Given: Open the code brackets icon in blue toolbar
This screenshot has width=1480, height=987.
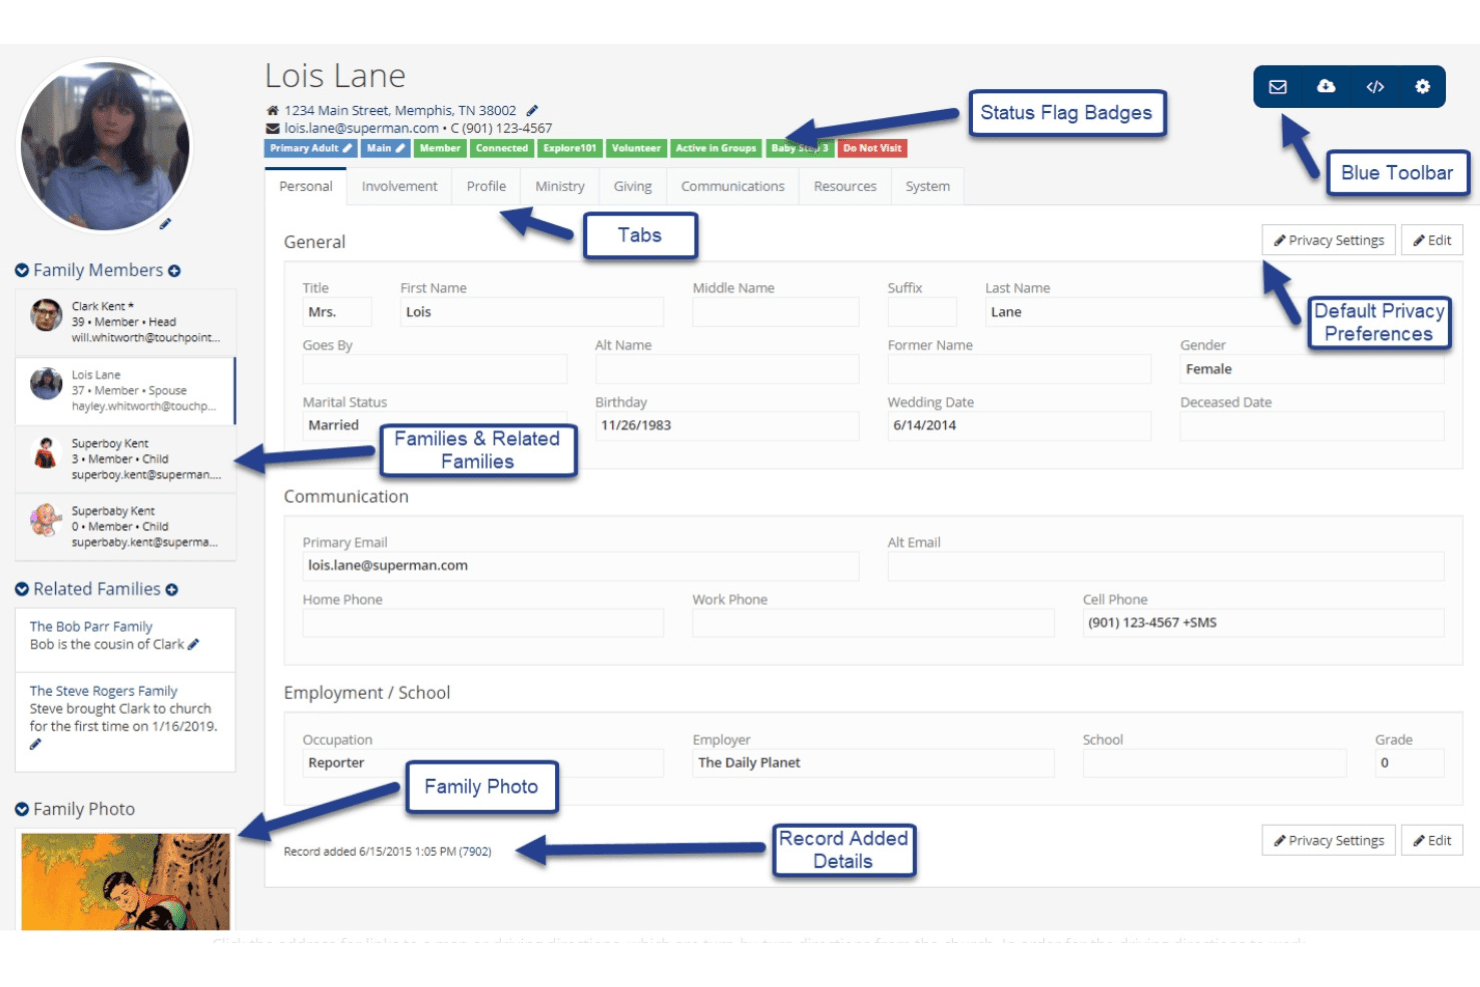Looking at the screenshot, I should point(1375,87).
